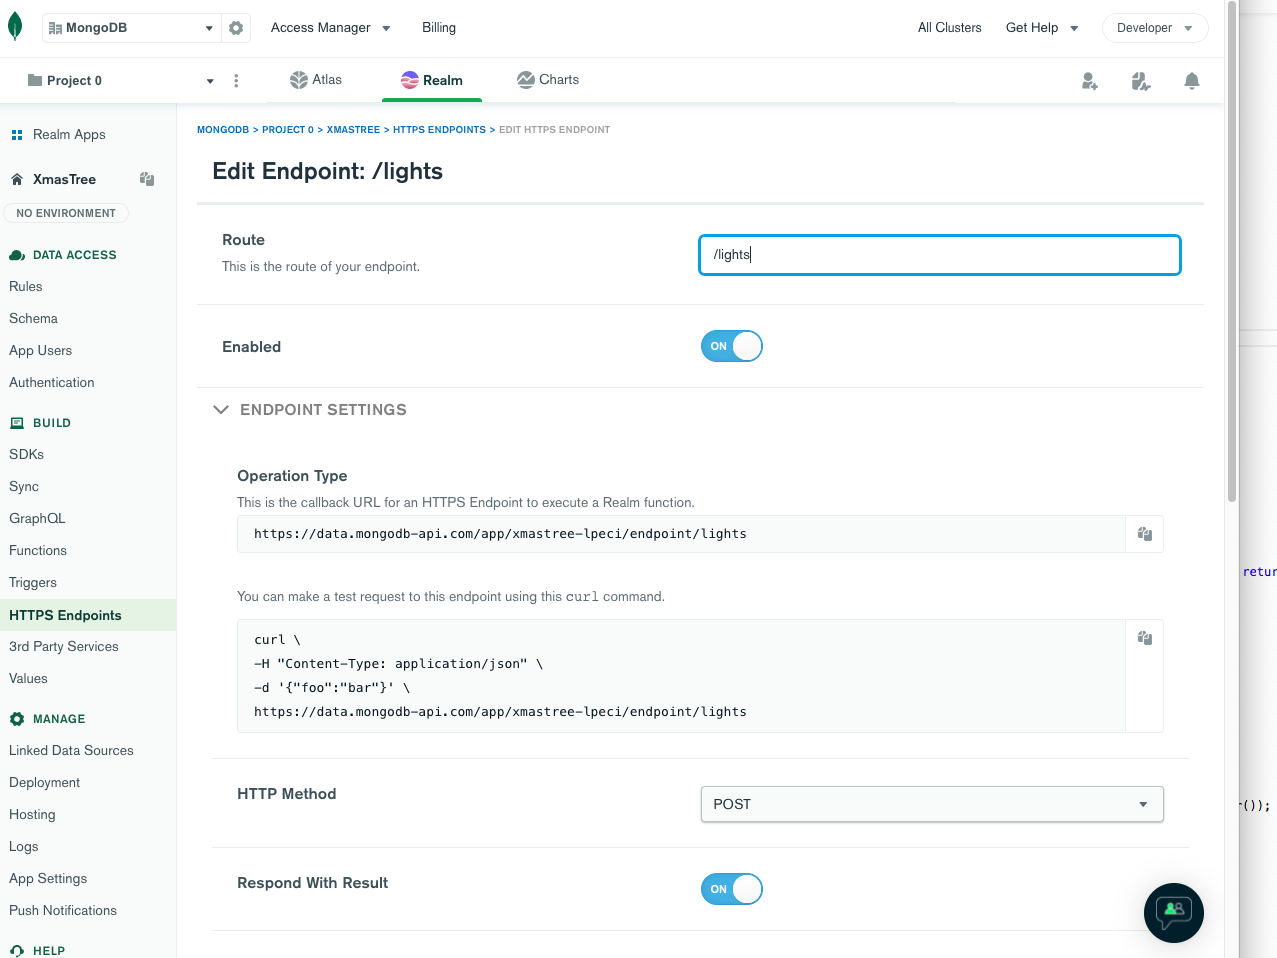This screenshot has height=958, width=1277.
Task: Open Values in the sidebar
Action: tap(28, 679)
